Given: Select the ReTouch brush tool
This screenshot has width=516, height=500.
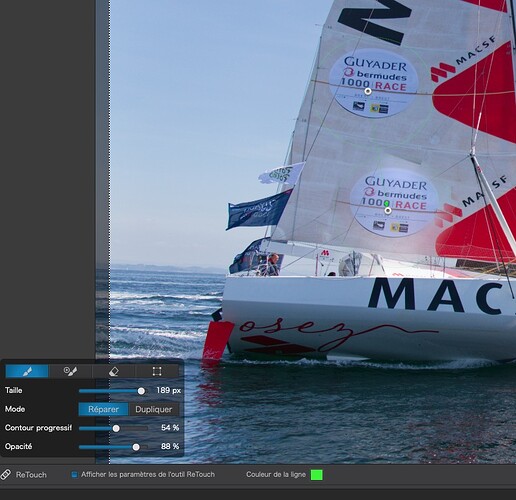Looking at the screenshot, I should point(27,371).
